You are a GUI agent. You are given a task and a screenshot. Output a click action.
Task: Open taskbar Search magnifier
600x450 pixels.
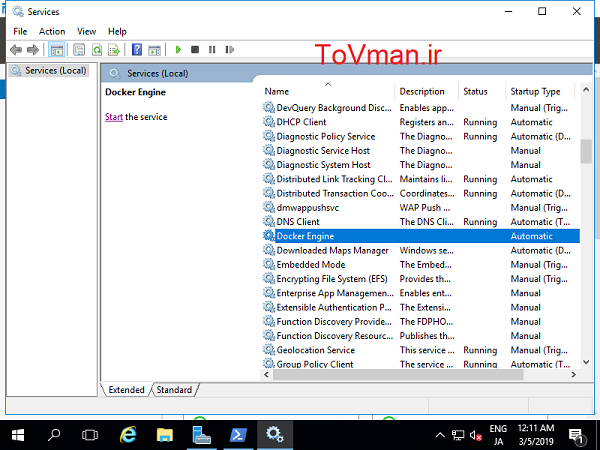pyautogui.click(x=54, y=435)
